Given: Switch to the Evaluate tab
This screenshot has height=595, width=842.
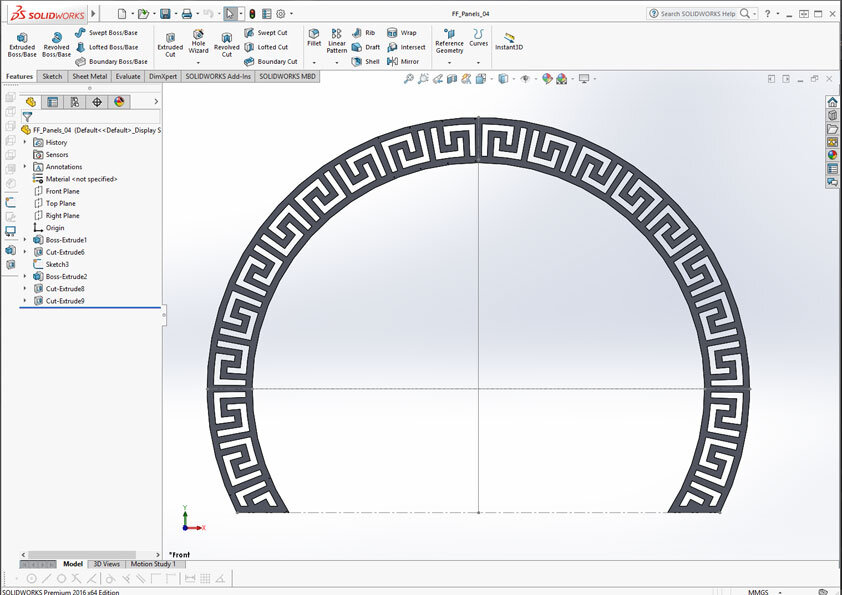Looking at the screenshot, I should click(128, 76).
